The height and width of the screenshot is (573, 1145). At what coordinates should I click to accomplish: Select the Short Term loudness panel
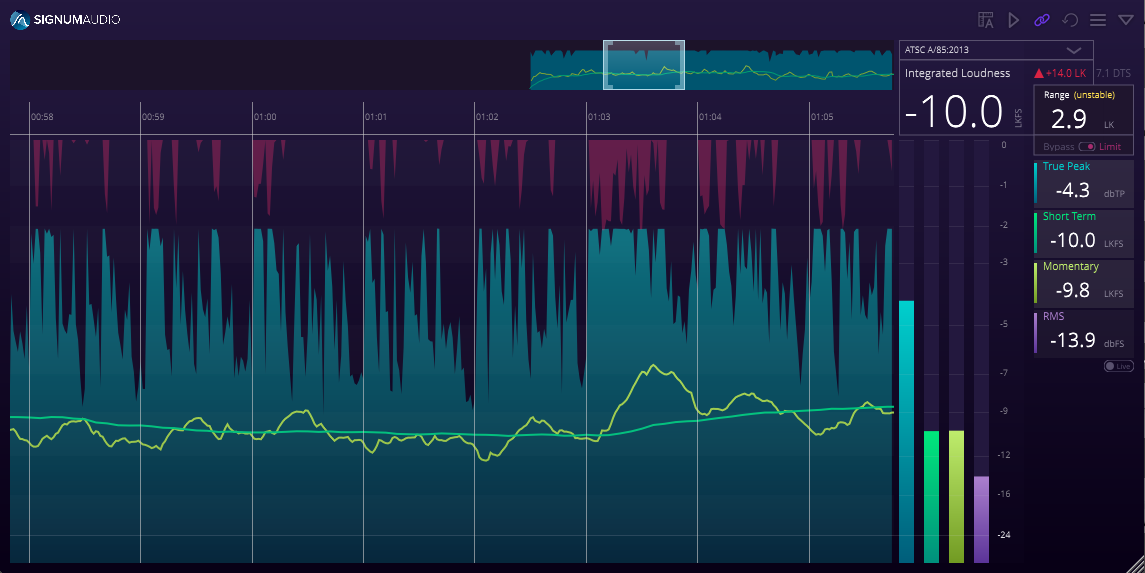(x=1084, y=233)
